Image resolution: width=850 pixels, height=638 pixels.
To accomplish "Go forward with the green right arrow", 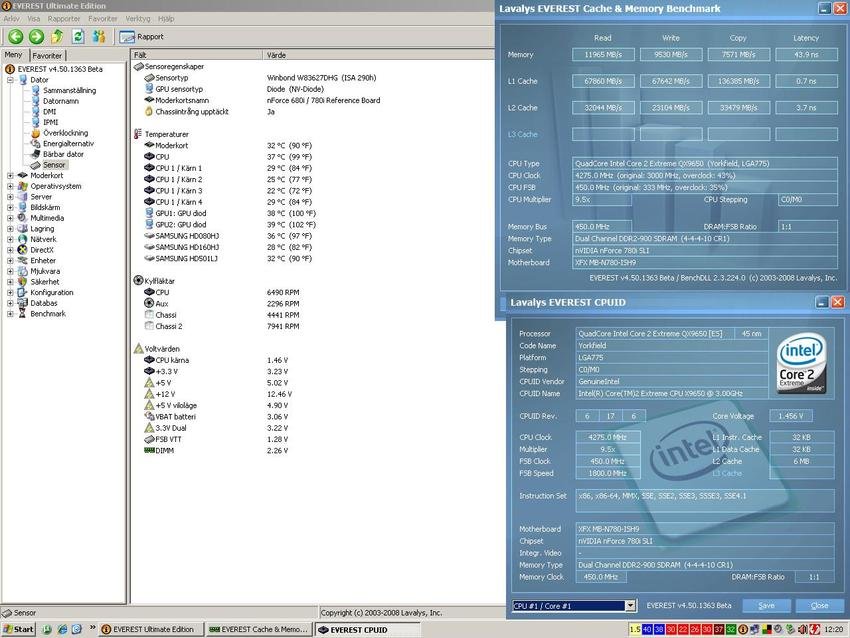I will click(36, 36).
